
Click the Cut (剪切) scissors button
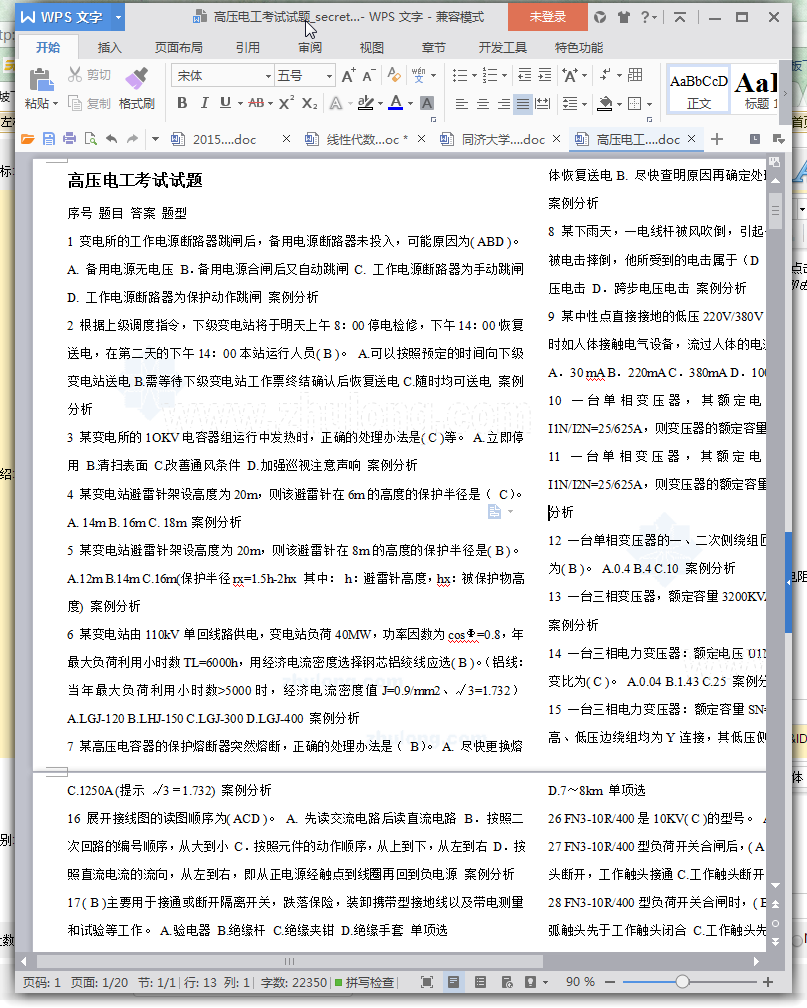(x=89, y=75)
